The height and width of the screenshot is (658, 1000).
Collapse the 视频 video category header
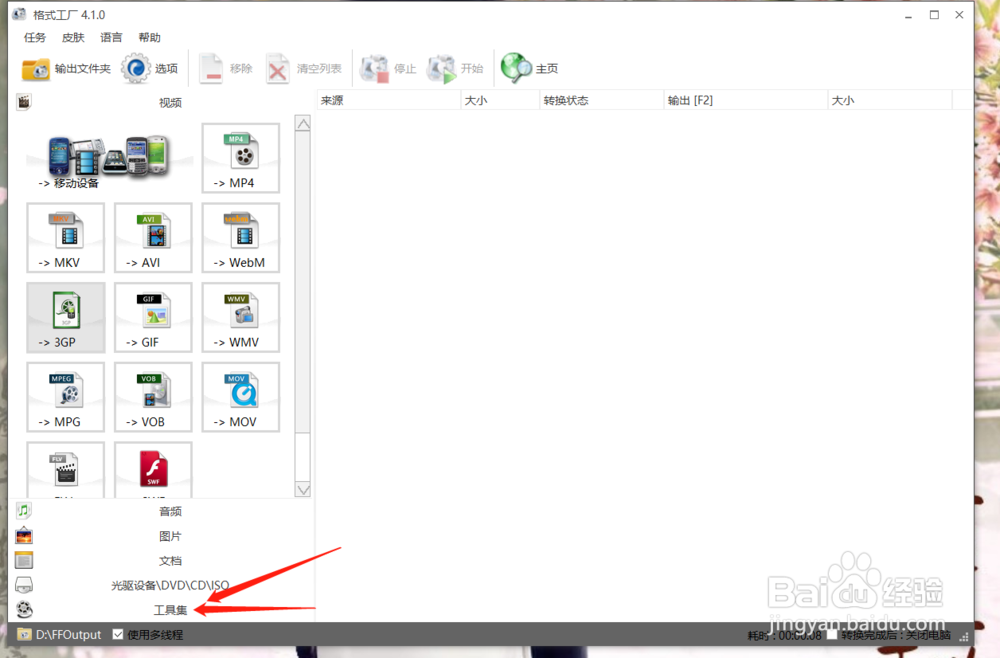tap(163, 102)
